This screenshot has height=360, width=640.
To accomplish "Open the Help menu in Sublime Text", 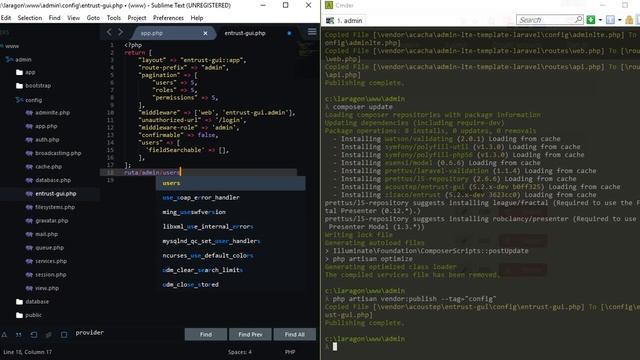I will [x=197, y=18].
